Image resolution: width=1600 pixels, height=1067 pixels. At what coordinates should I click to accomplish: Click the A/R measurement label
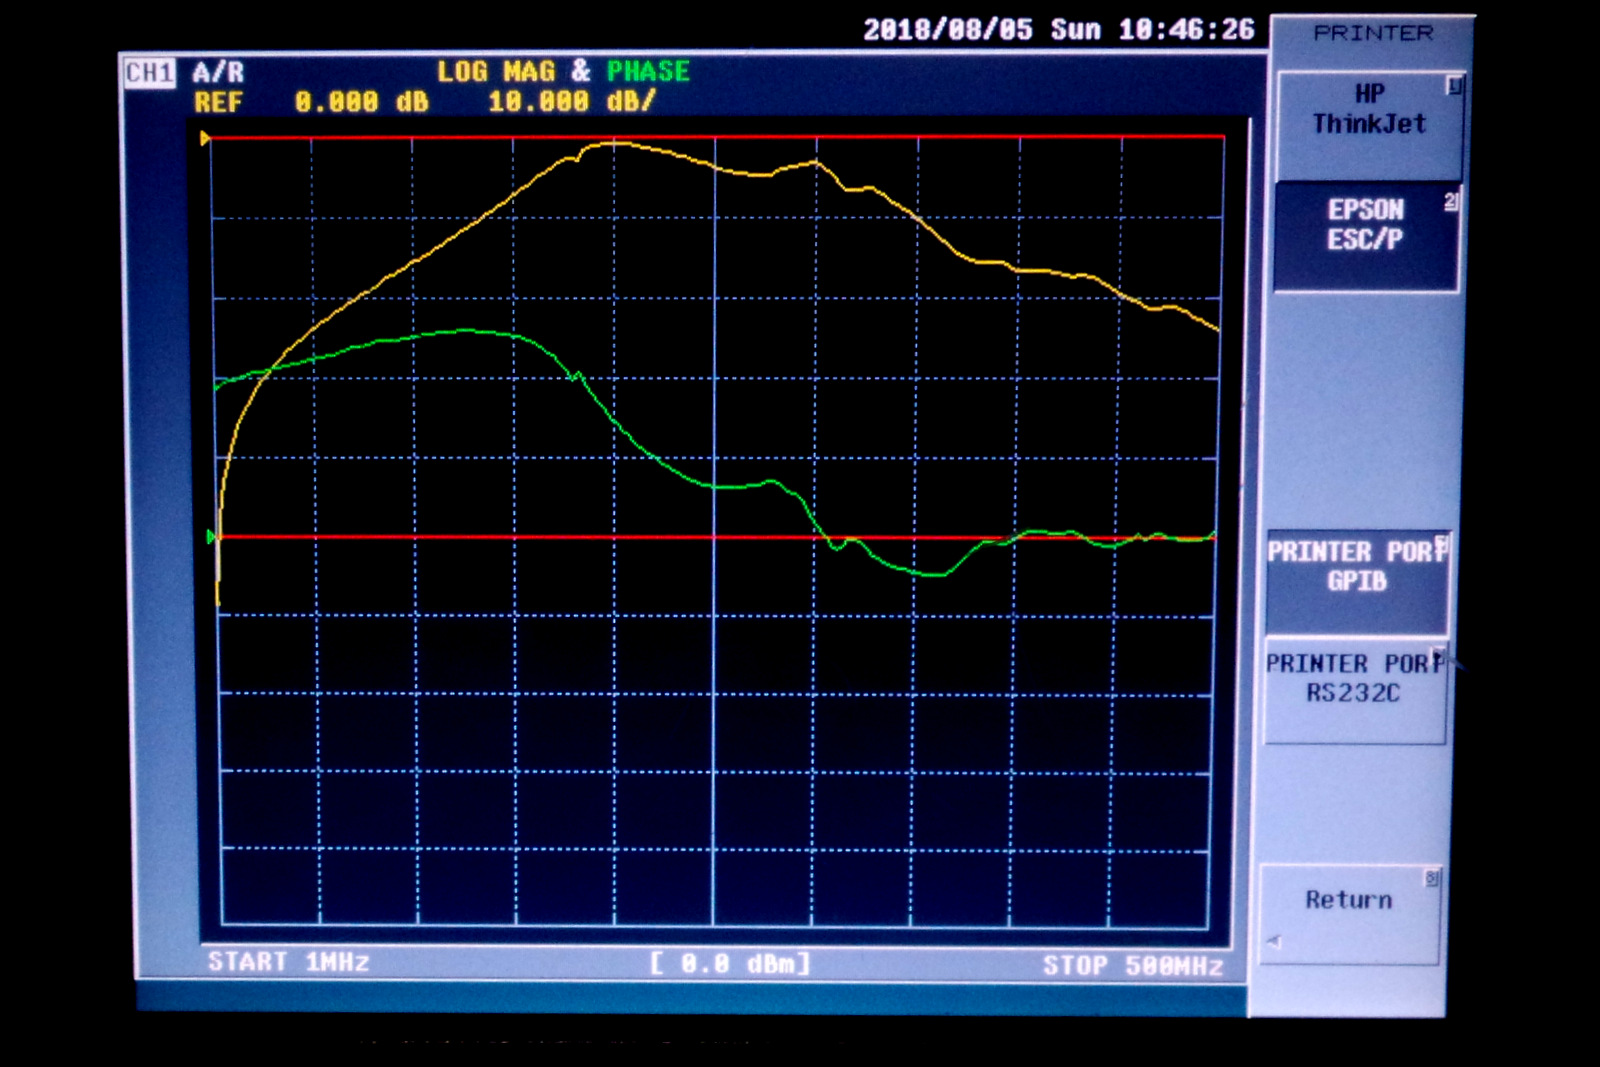(218, 73)
